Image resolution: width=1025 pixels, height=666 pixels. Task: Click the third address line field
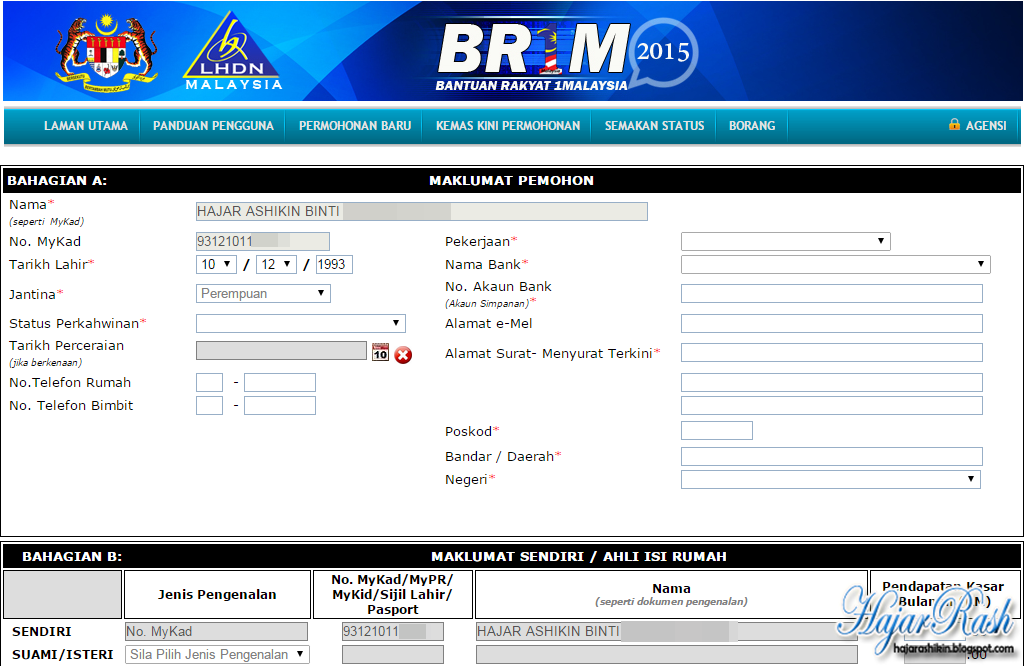(x=832, y=405)
